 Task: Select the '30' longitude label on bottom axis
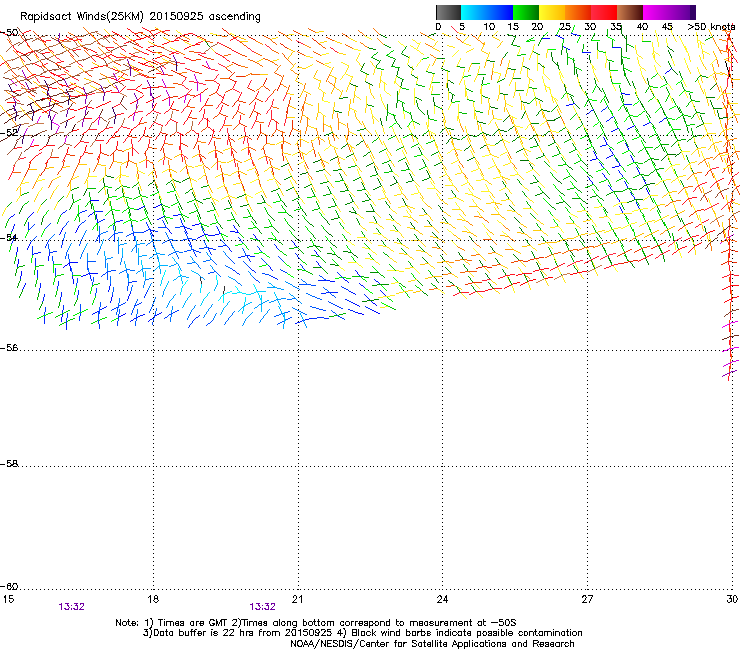(x=732, y=599)
